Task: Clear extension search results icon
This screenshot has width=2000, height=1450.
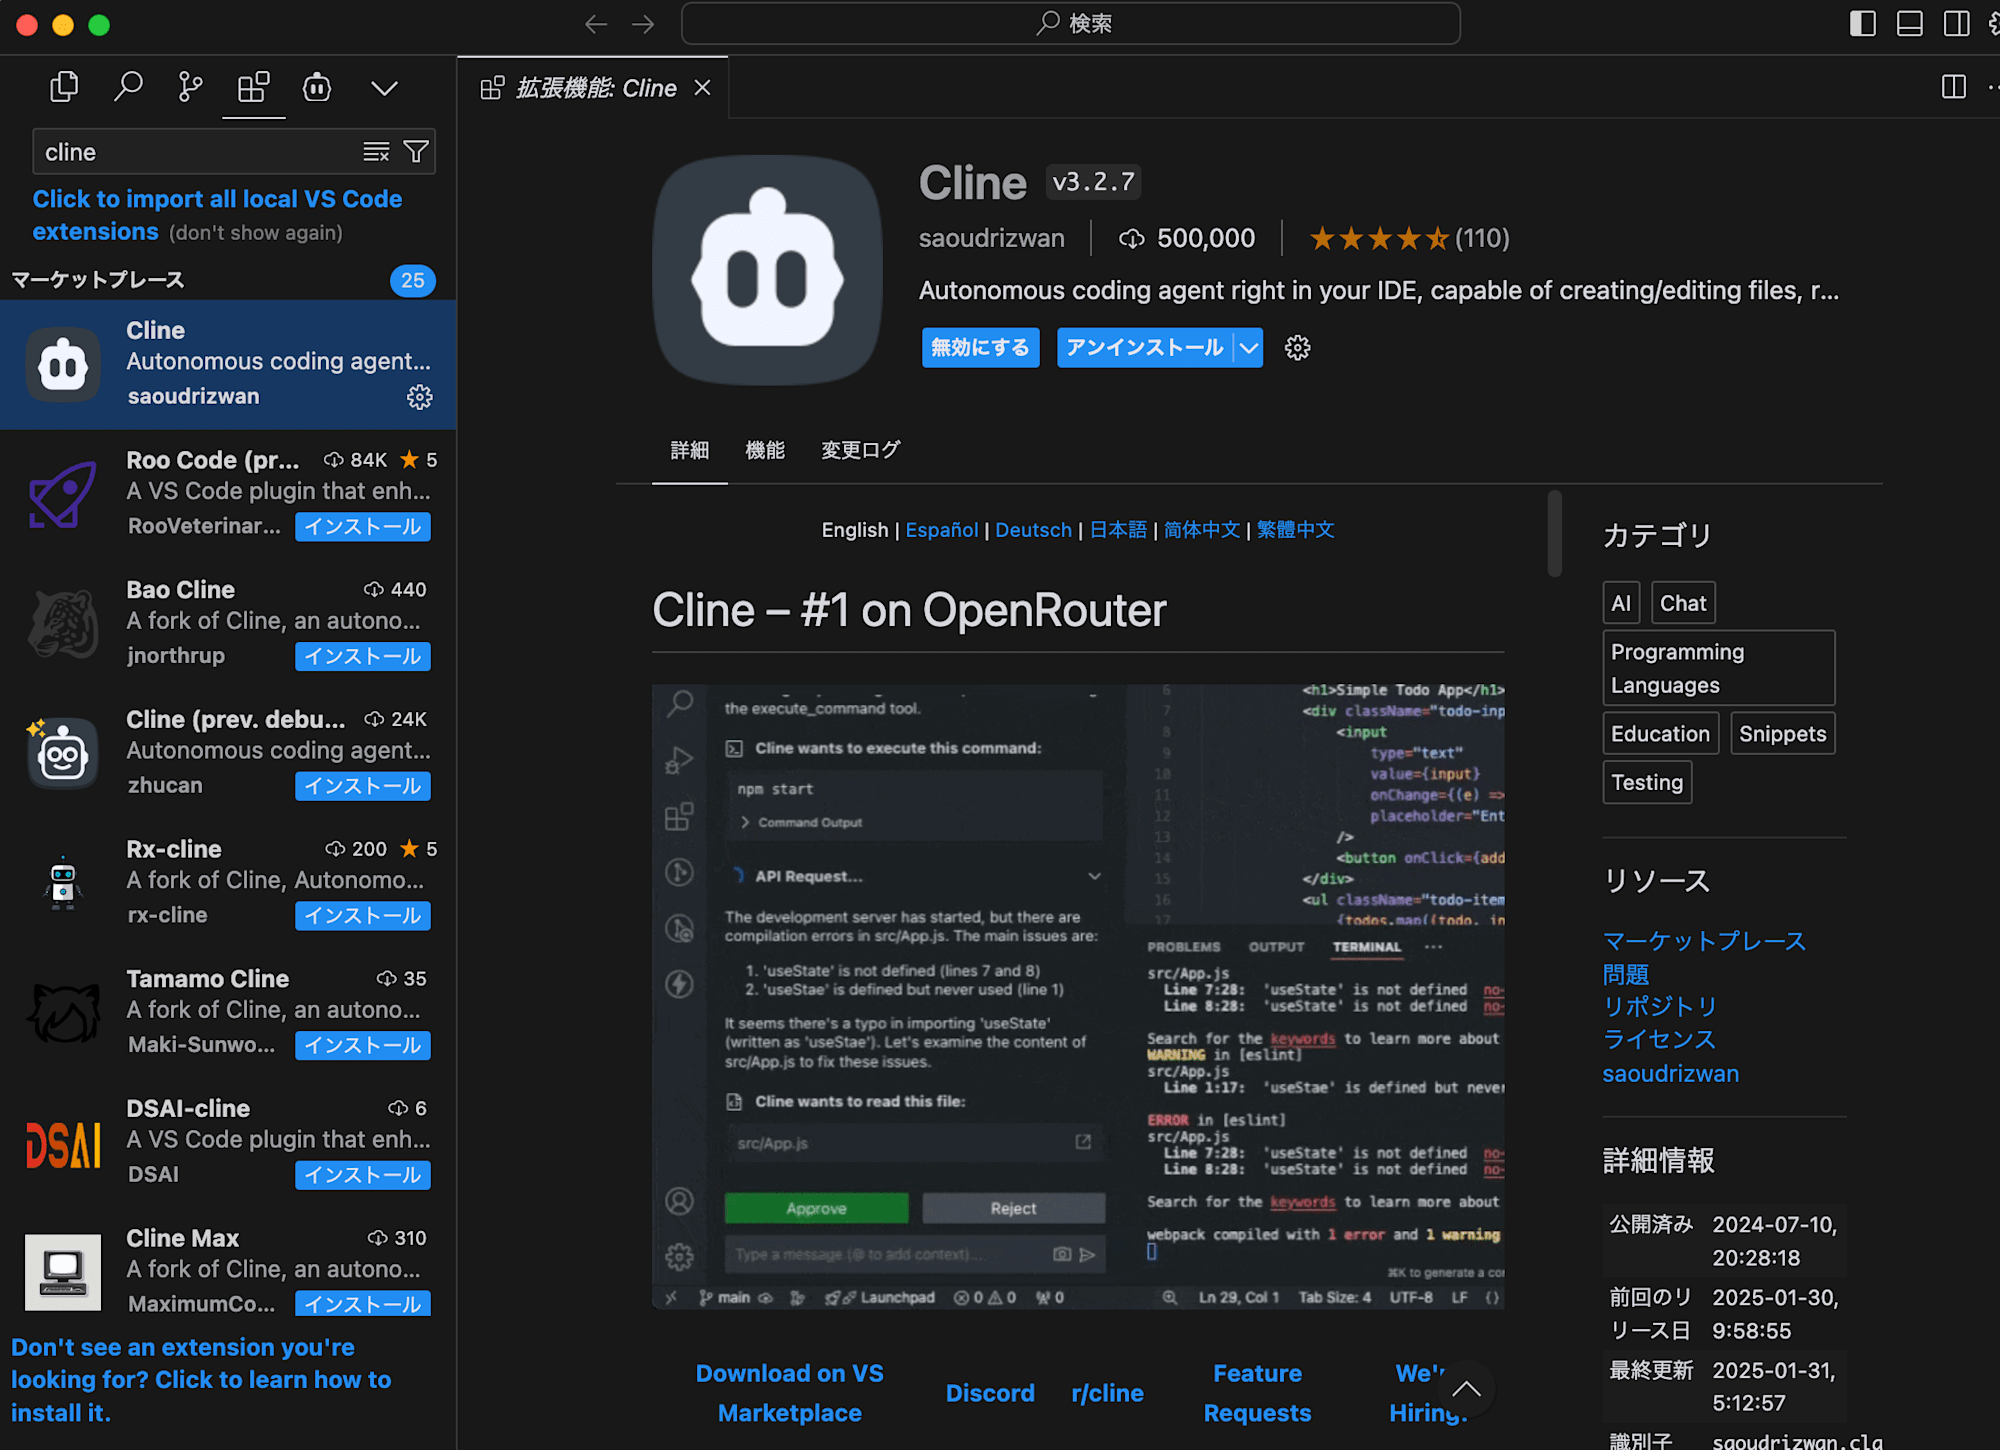Action: 376,152
